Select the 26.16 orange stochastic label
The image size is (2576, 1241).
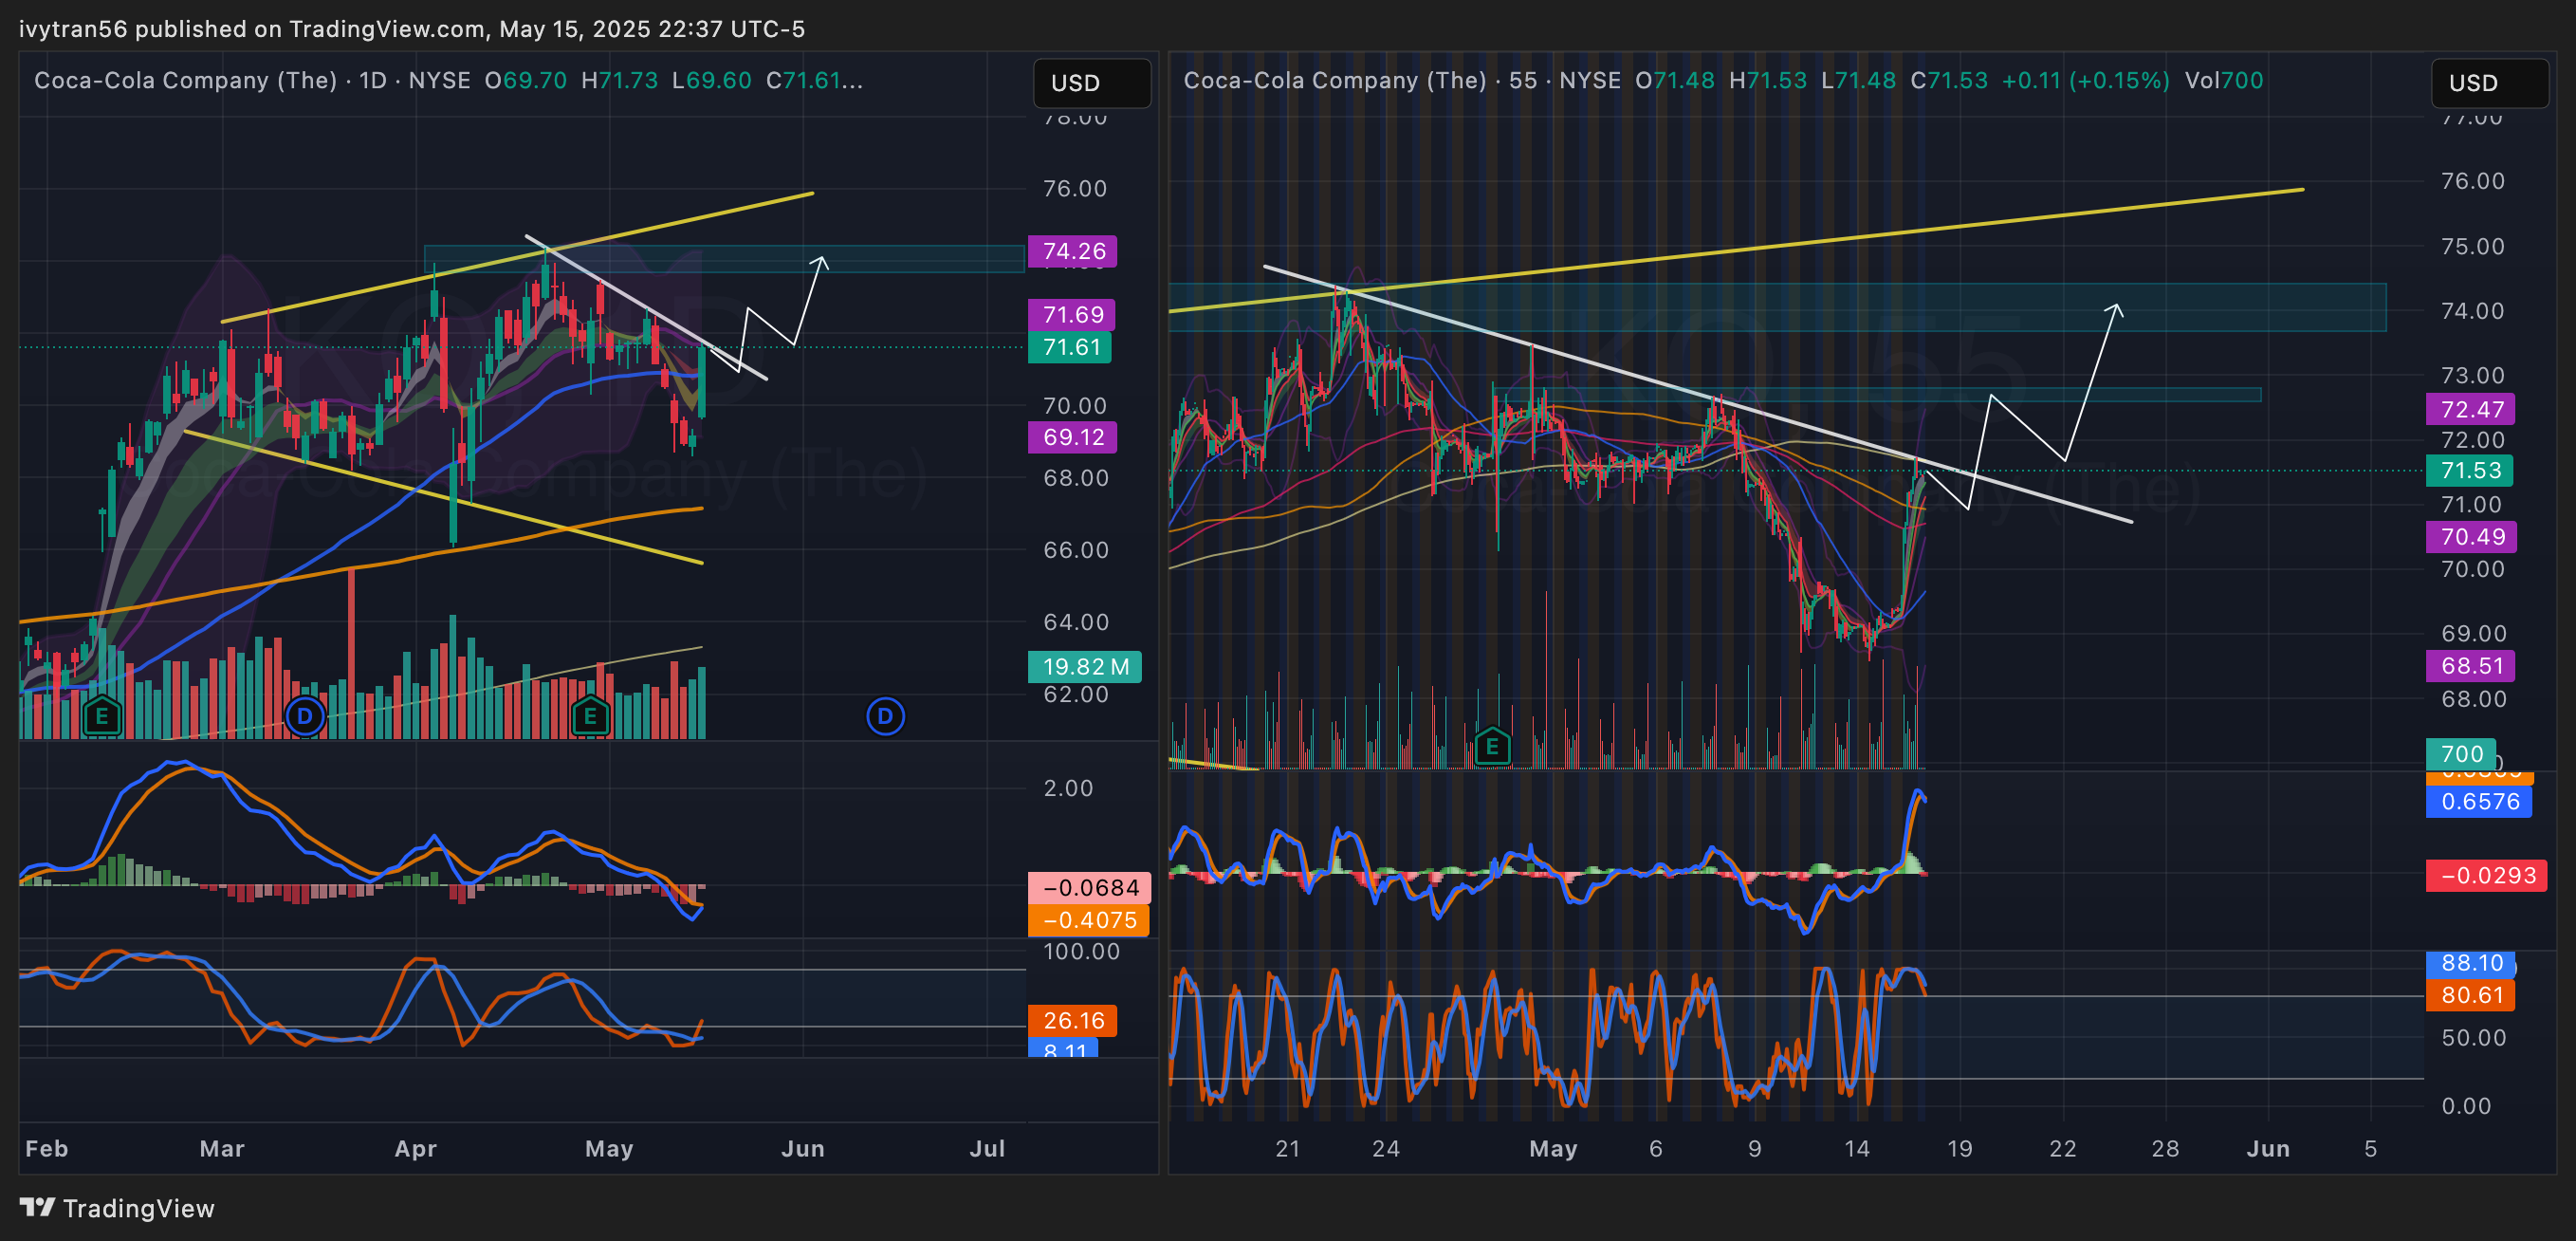tap(1073, 1021)
